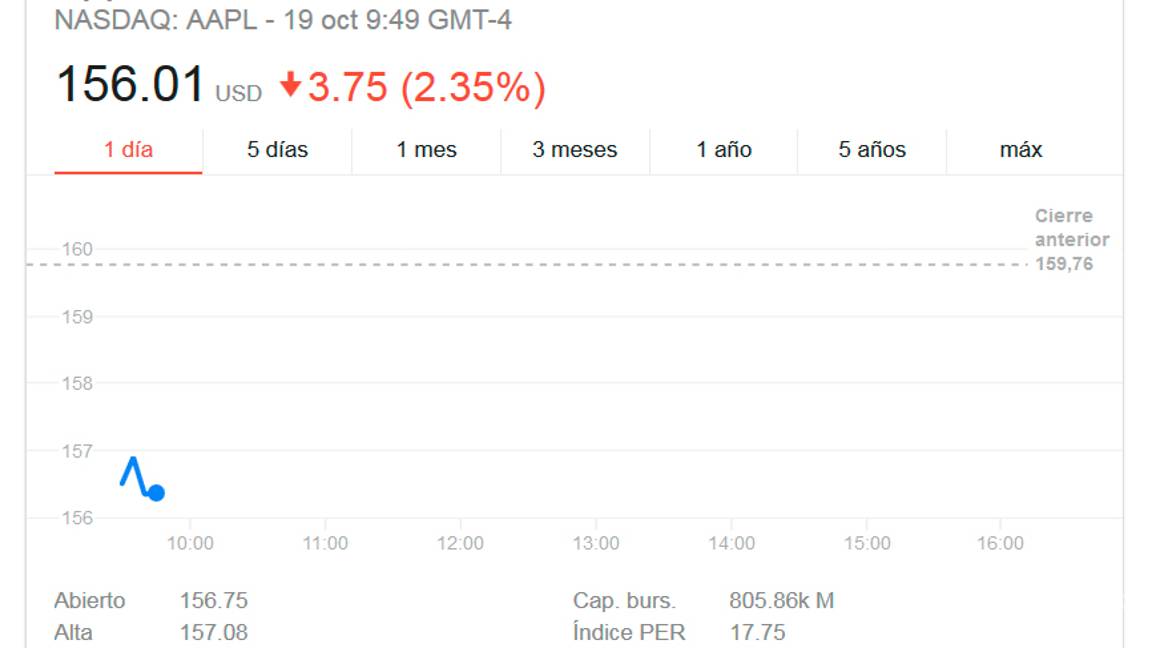Click the "Índice PER" ratio 17.75
1152x648 pixels.
(x=761, y=632)
